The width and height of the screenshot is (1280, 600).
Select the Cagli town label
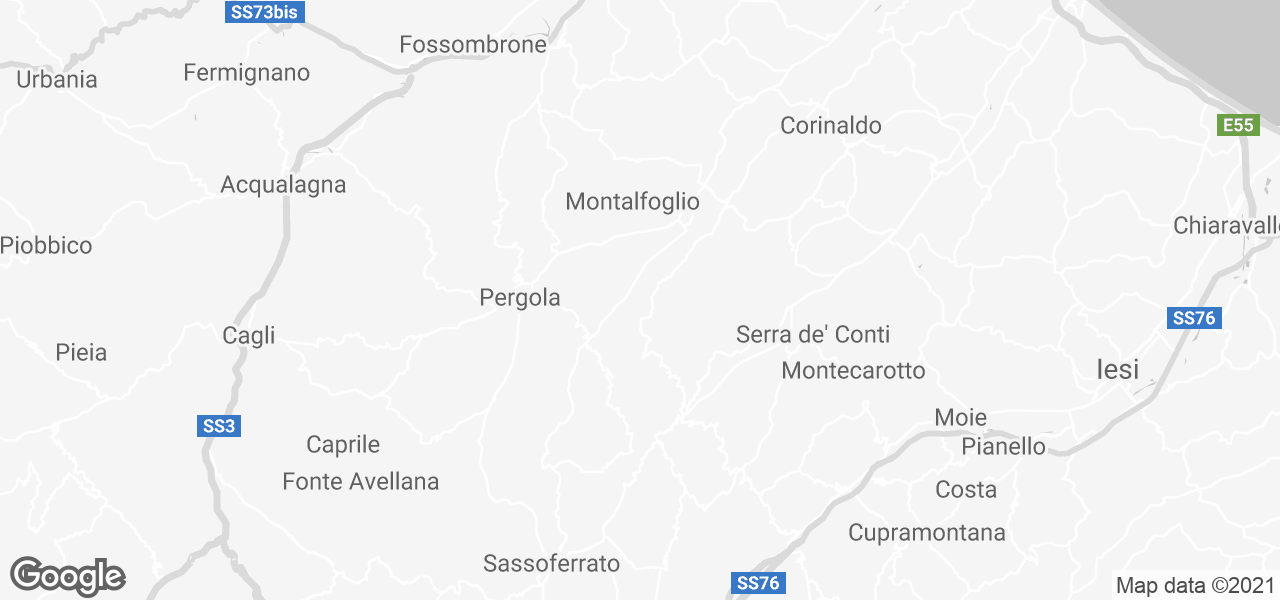coord(248,336)
